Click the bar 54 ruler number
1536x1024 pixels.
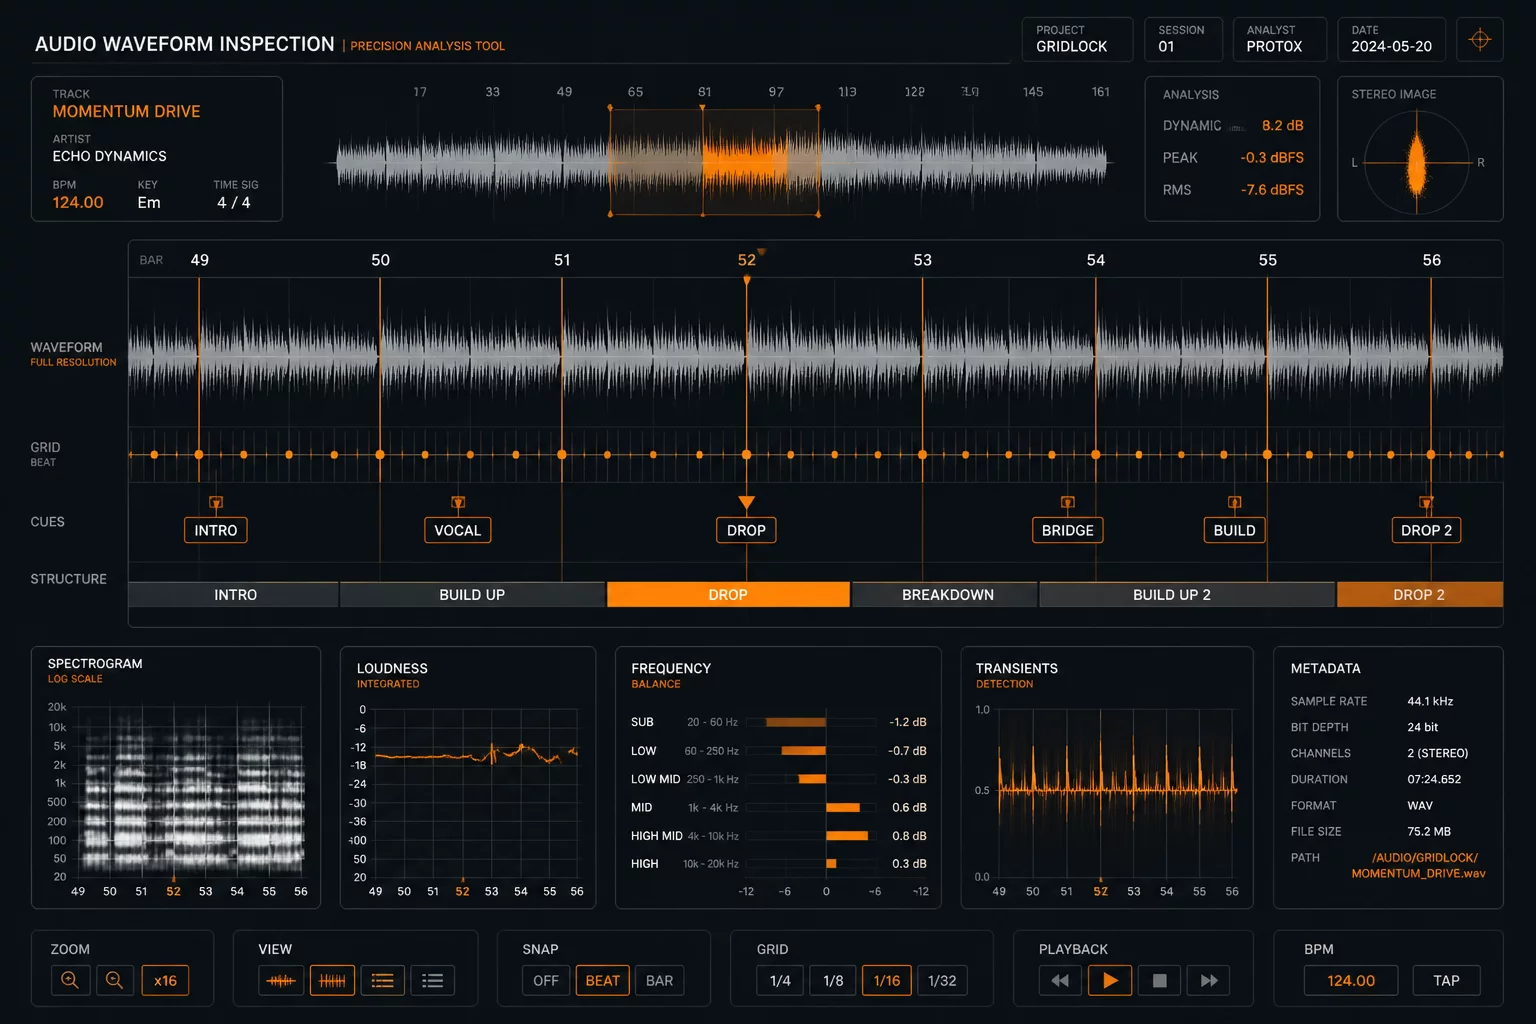[1096, 260]
